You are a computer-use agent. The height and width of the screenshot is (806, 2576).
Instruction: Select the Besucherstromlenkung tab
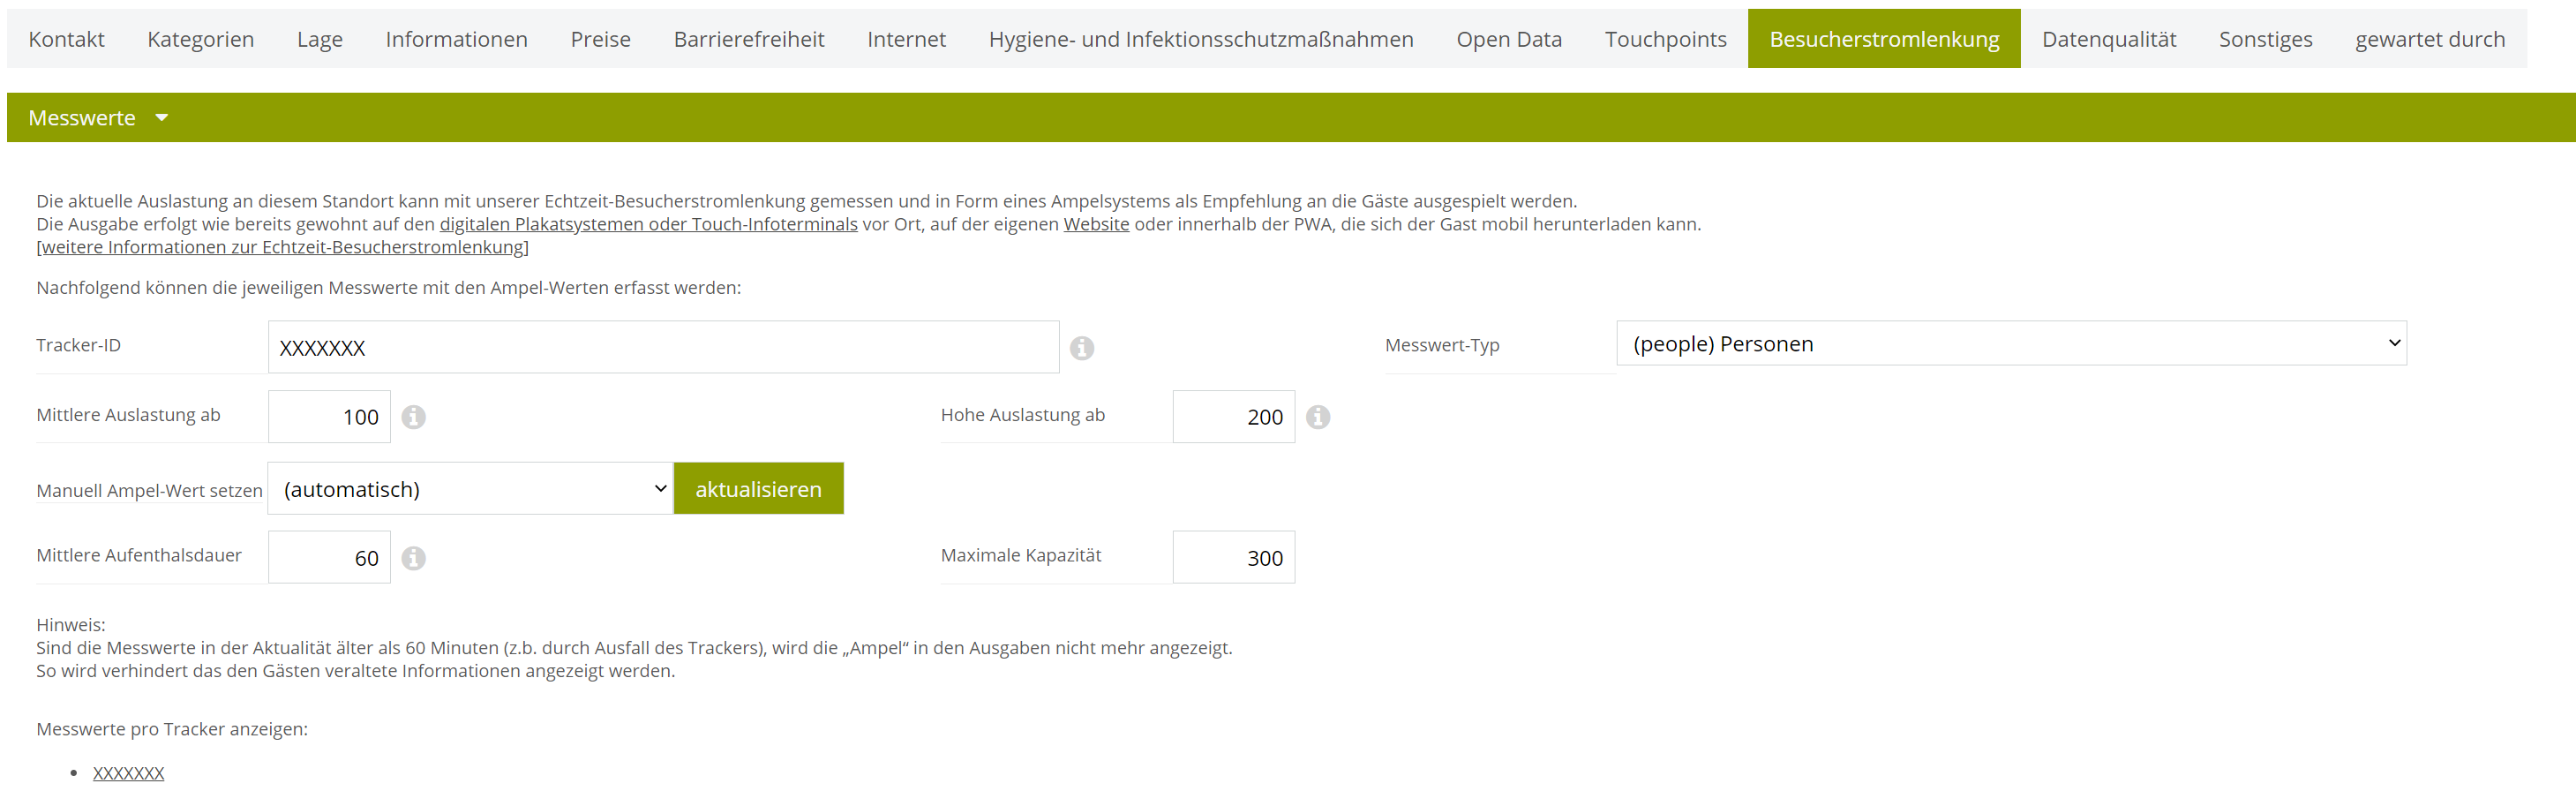pos(1884,39)
